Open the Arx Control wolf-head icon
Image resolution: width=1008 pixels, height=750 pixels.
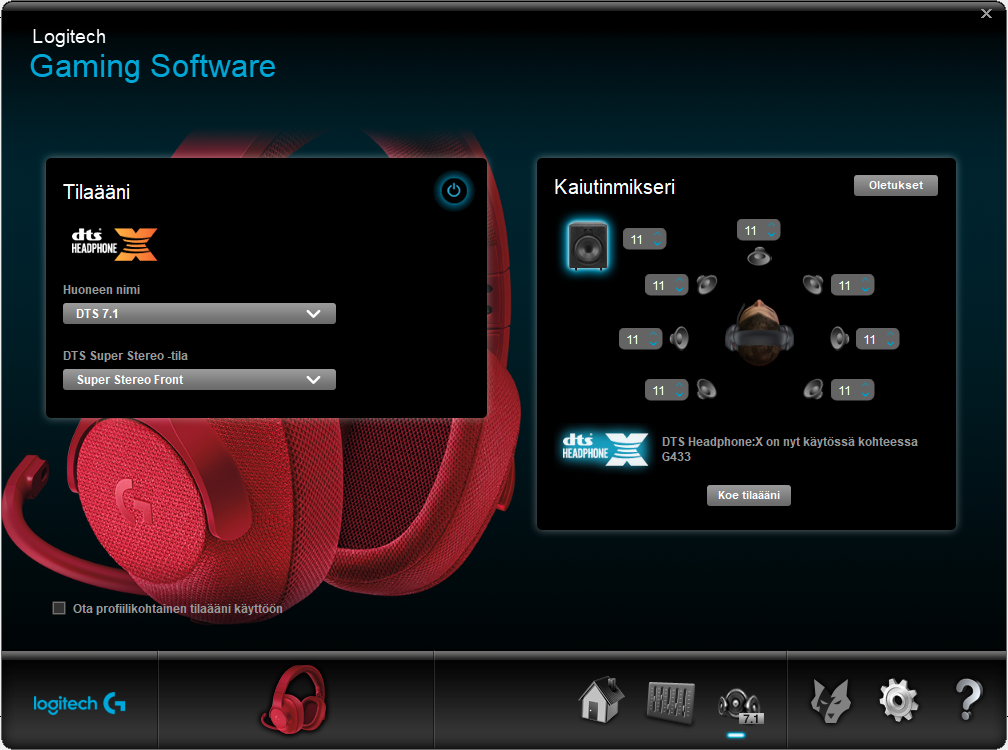(x=831, y=701)
